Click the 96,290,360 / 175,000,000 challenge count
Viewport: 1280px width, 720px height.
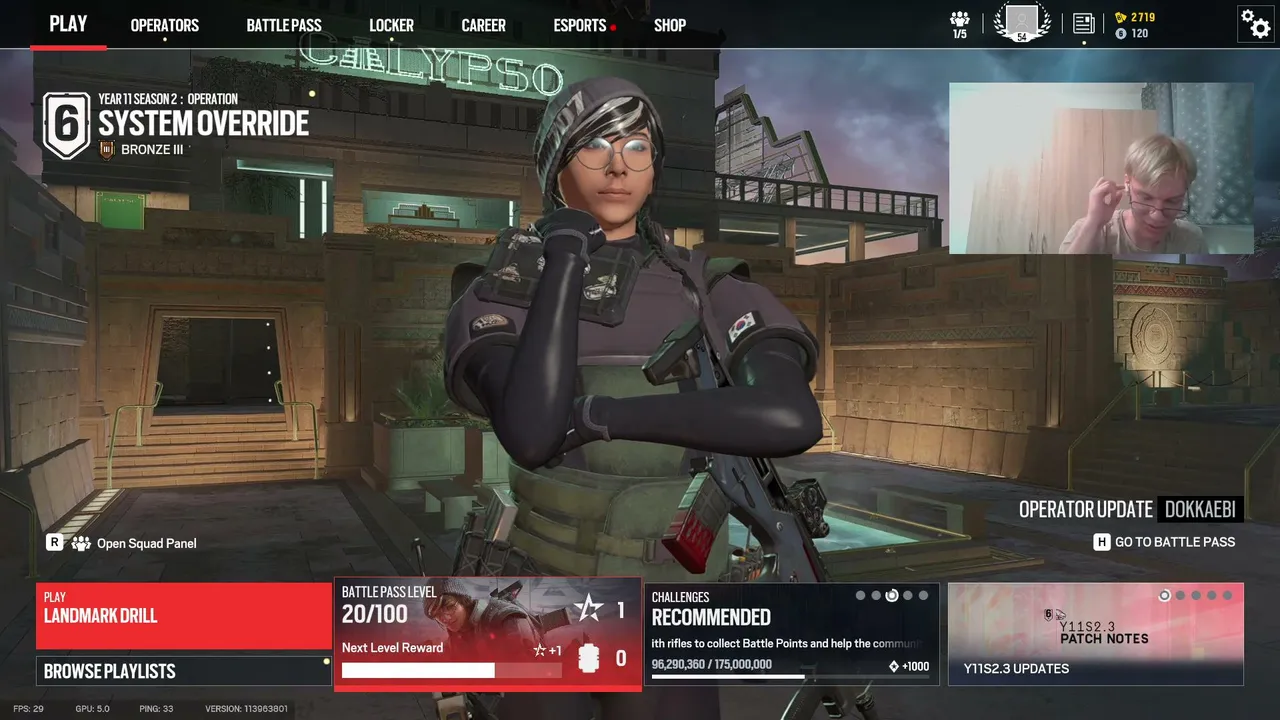(x=712, y=664)
